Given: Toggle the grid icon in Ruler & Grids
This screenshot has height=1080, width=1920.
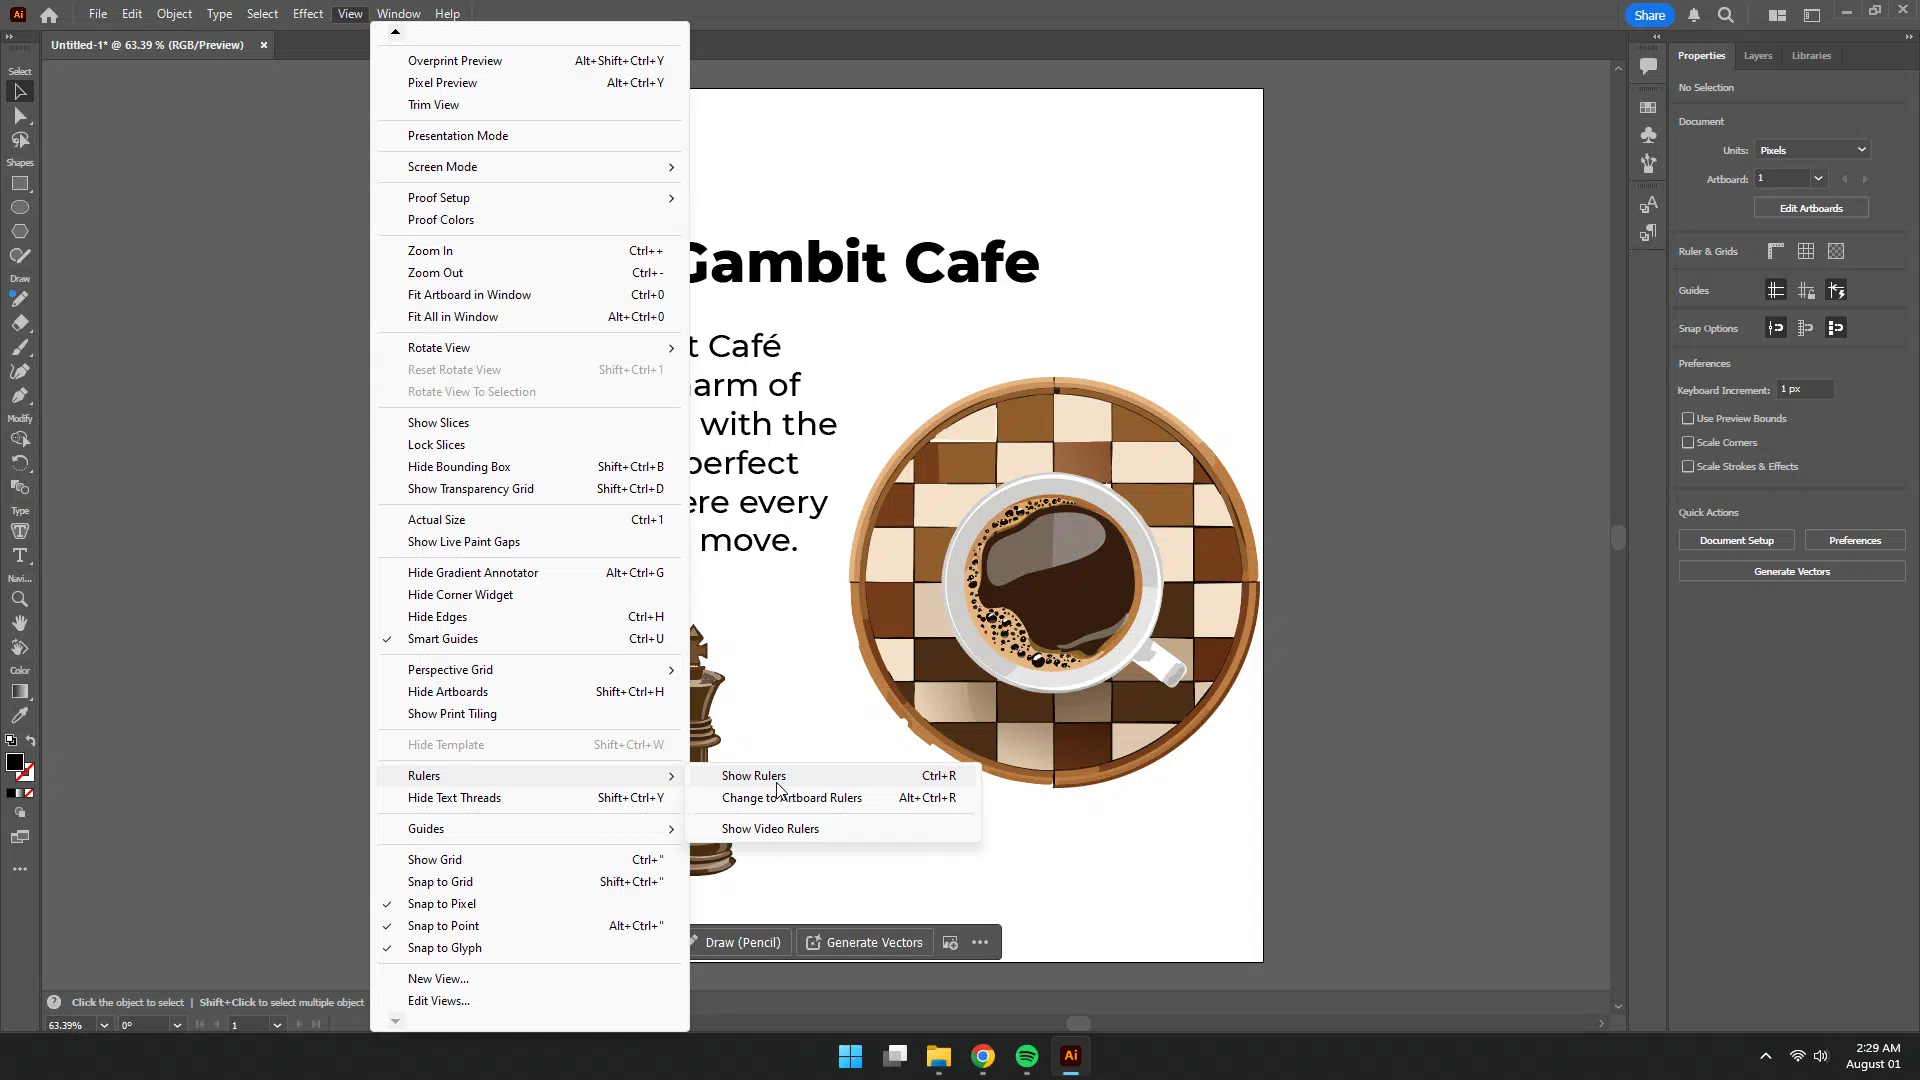Looking at the screenshot, I should (1806, 252).
